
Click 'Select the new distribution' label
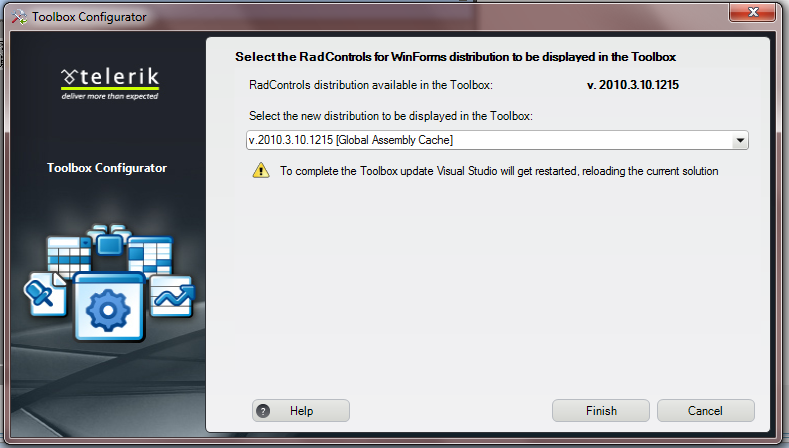click(390, 116)
